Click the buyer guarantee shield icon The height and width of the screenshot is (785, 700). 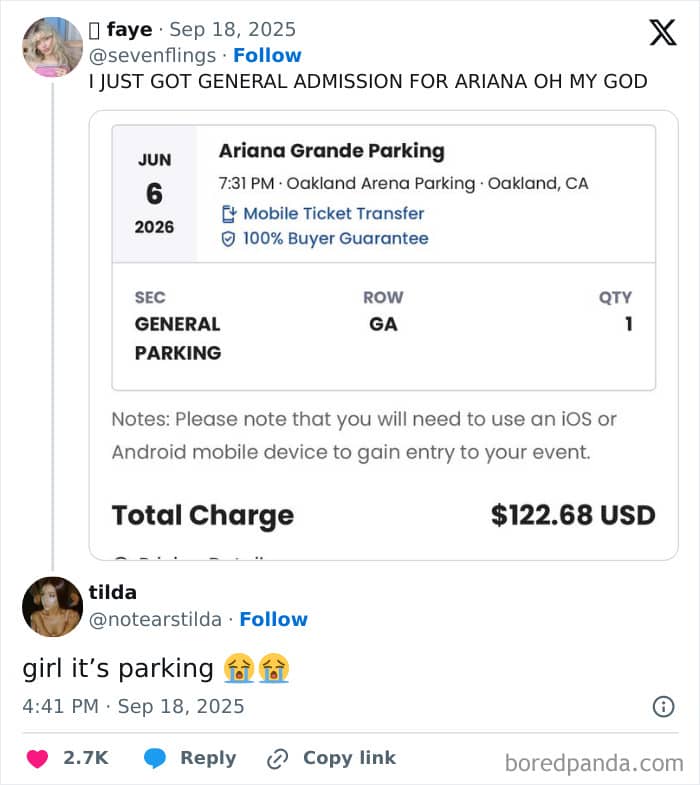228,239
